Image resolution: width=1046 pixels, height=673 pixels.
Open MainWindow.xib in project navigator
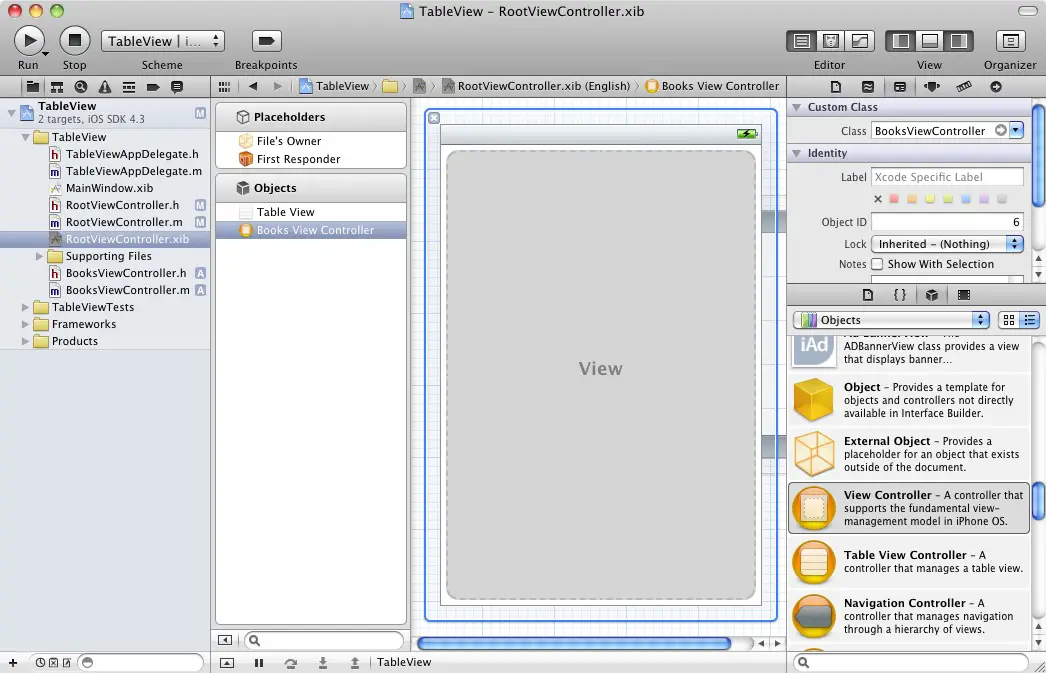pyautogui.click(x=109, y=188)
